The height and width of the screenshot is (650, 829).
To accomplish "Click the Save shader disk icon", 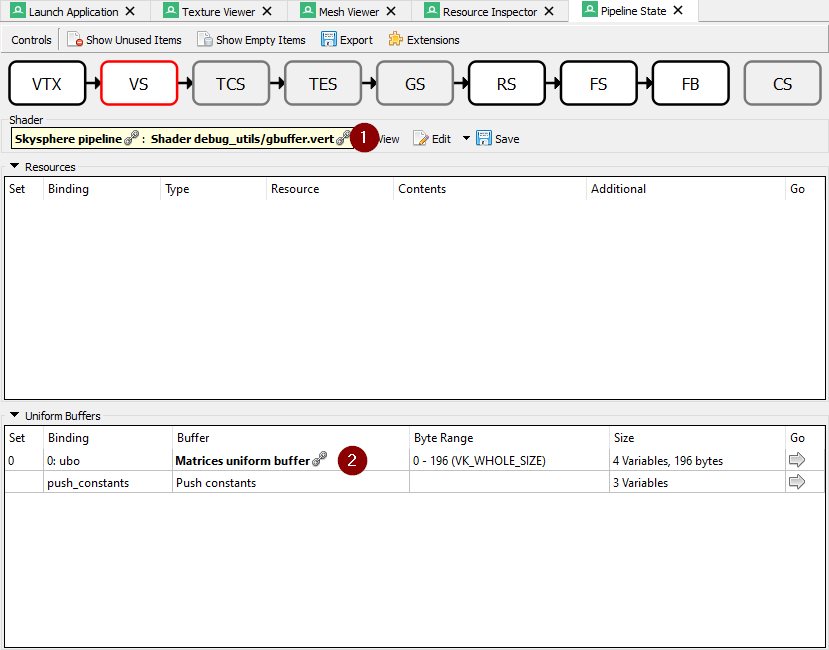I will (x=484, y=139).
